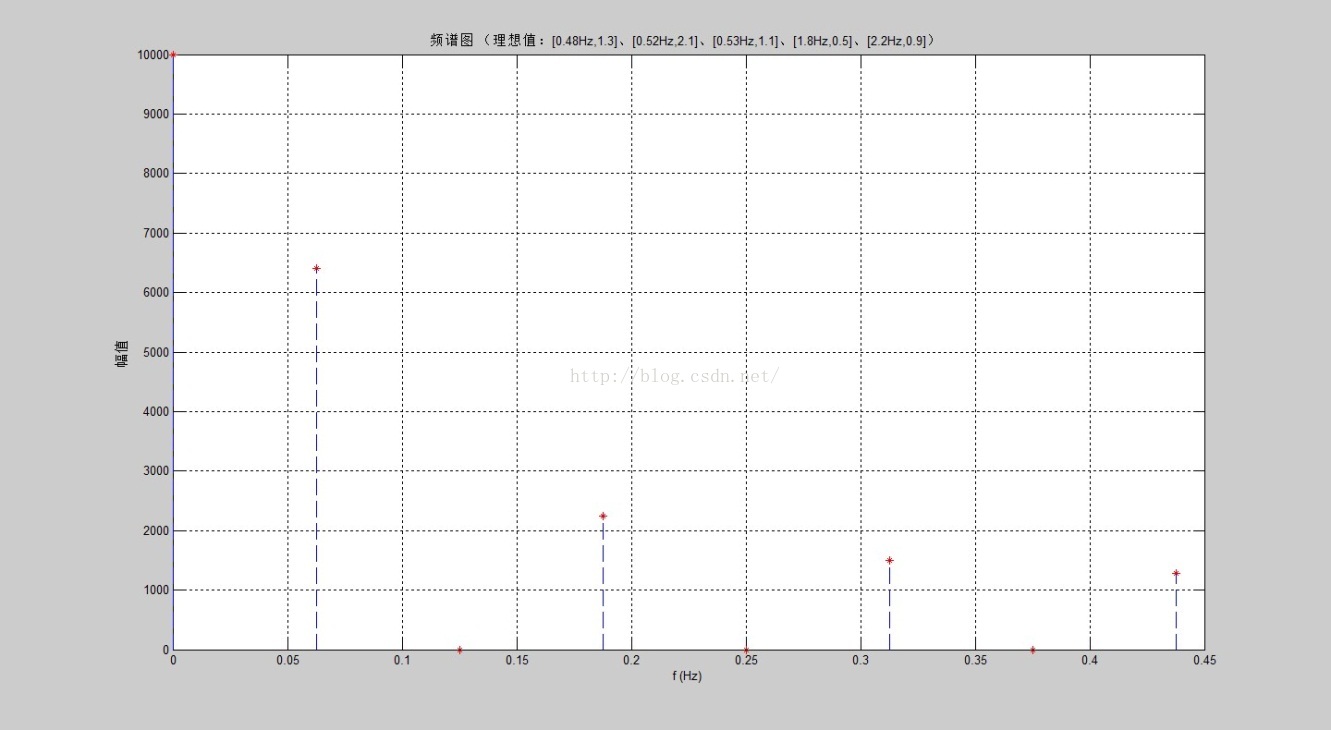This screenshot has width=1331, height=730.
Task: Select the zero-amplitude marker near f=0.375
Action: tap(1032, 650)
